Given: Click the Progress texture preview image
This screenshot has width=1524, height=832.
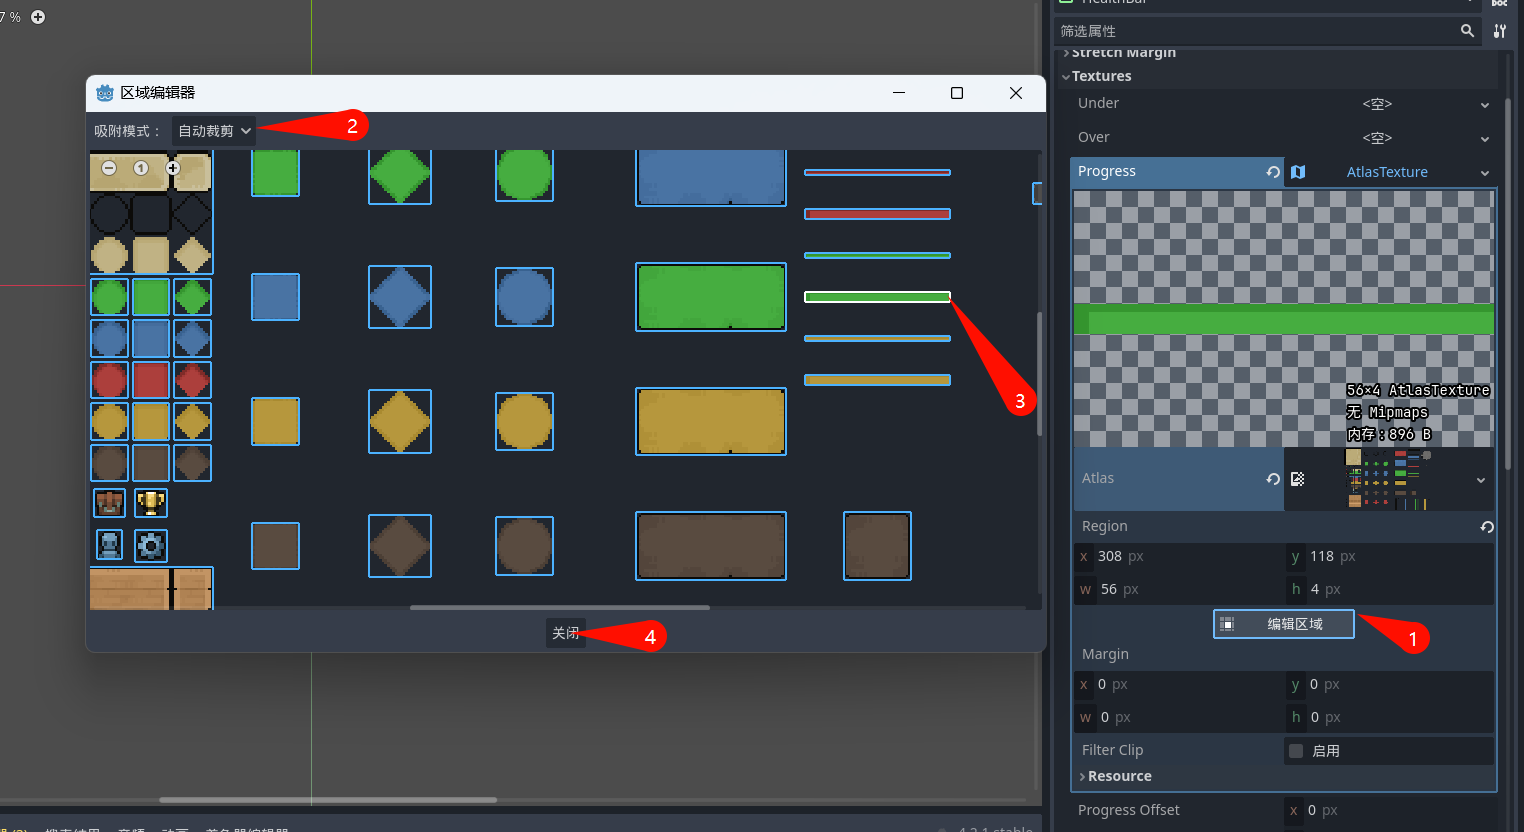Looking at the screenshot, I should click(1284, 319).
